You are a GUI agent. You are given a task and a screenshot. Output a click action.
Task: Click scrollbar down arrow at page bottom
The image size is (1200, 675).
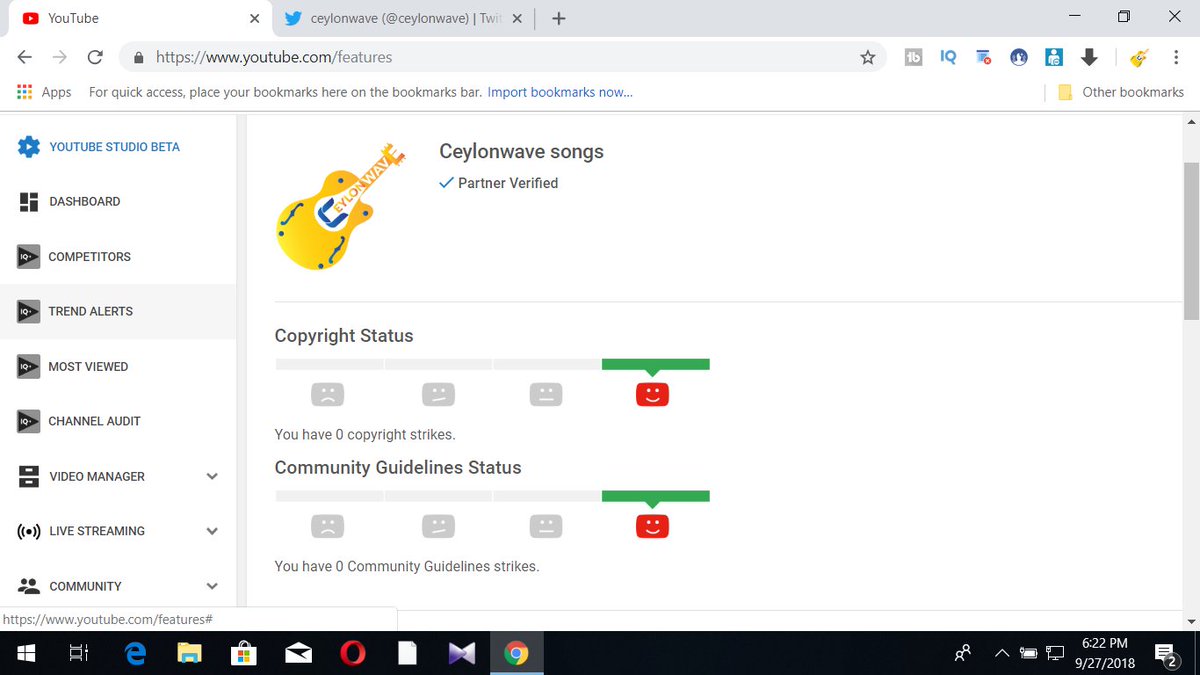(x=1191, y=621)
